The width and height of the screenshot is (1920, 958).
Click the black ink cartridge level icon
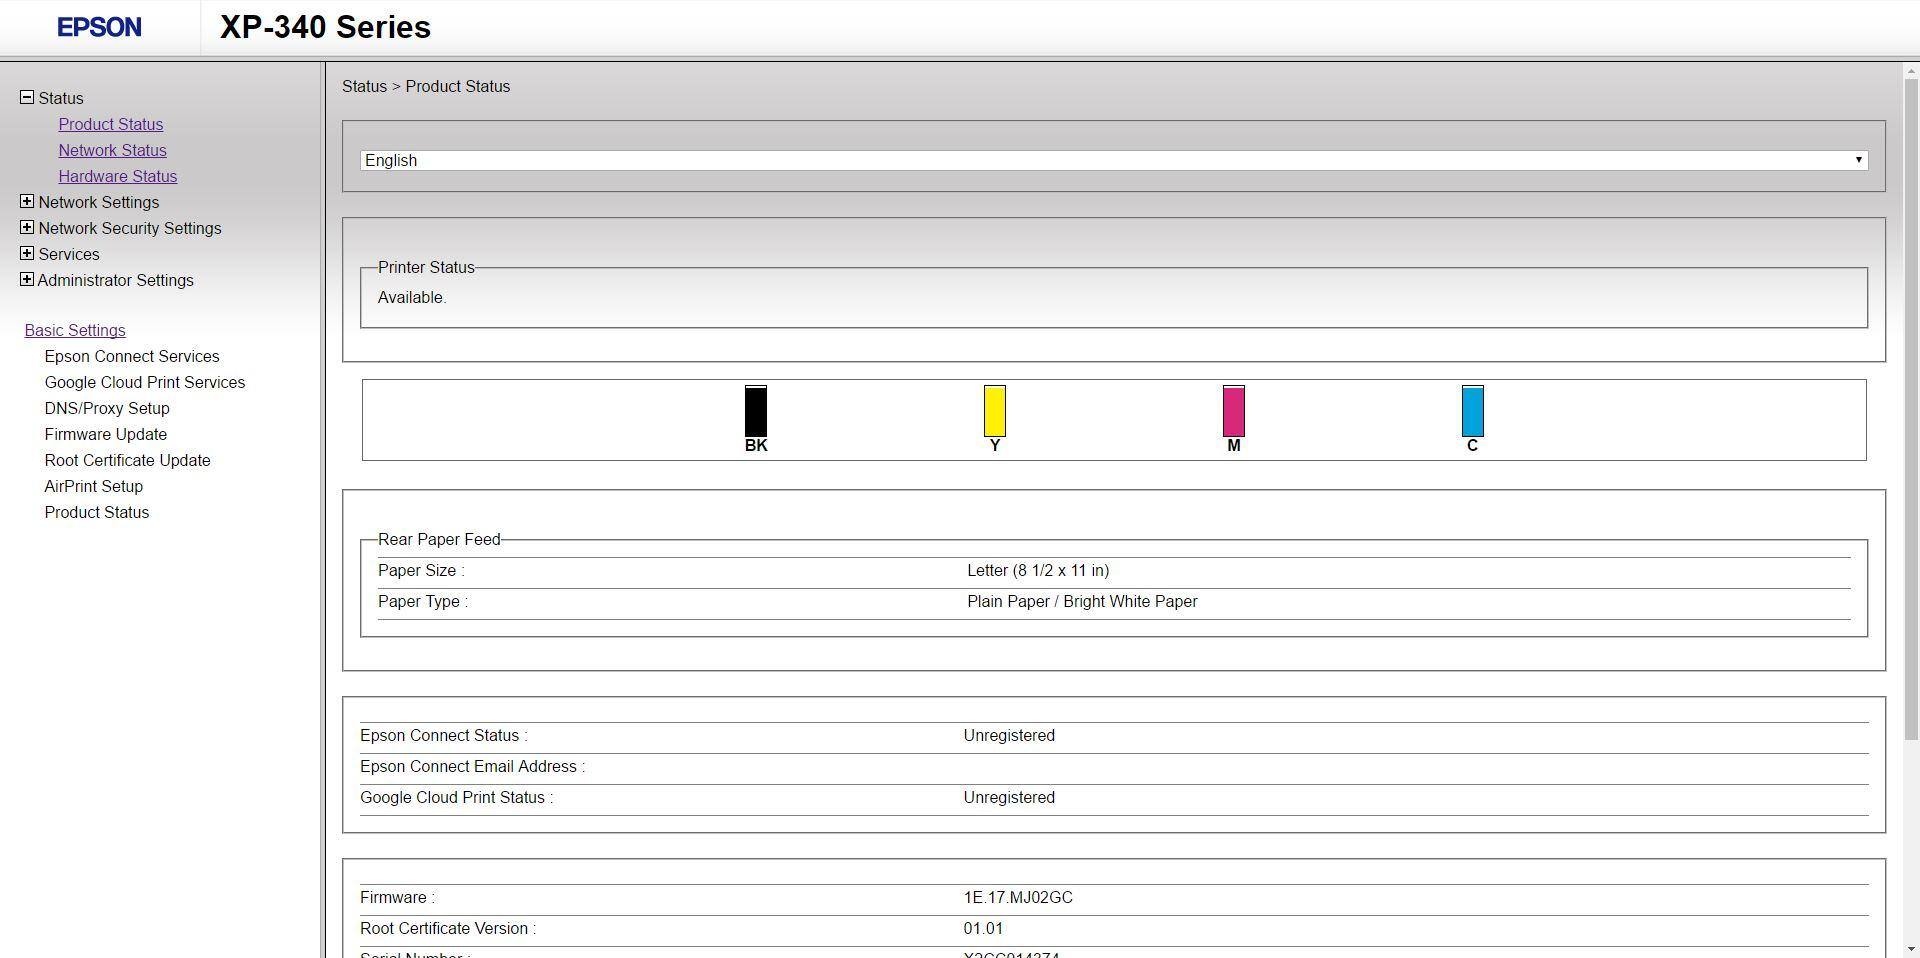tap(756, 411)
